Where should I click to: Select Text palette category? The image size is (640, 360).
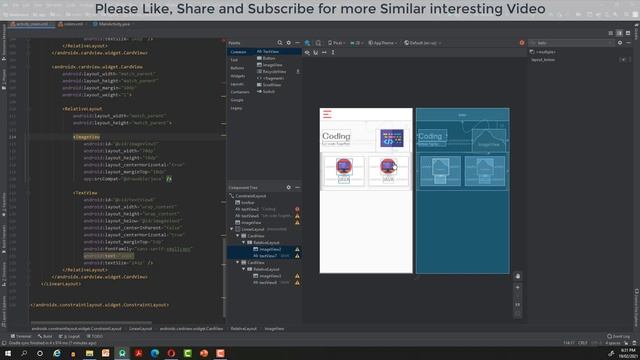point(234,60)
